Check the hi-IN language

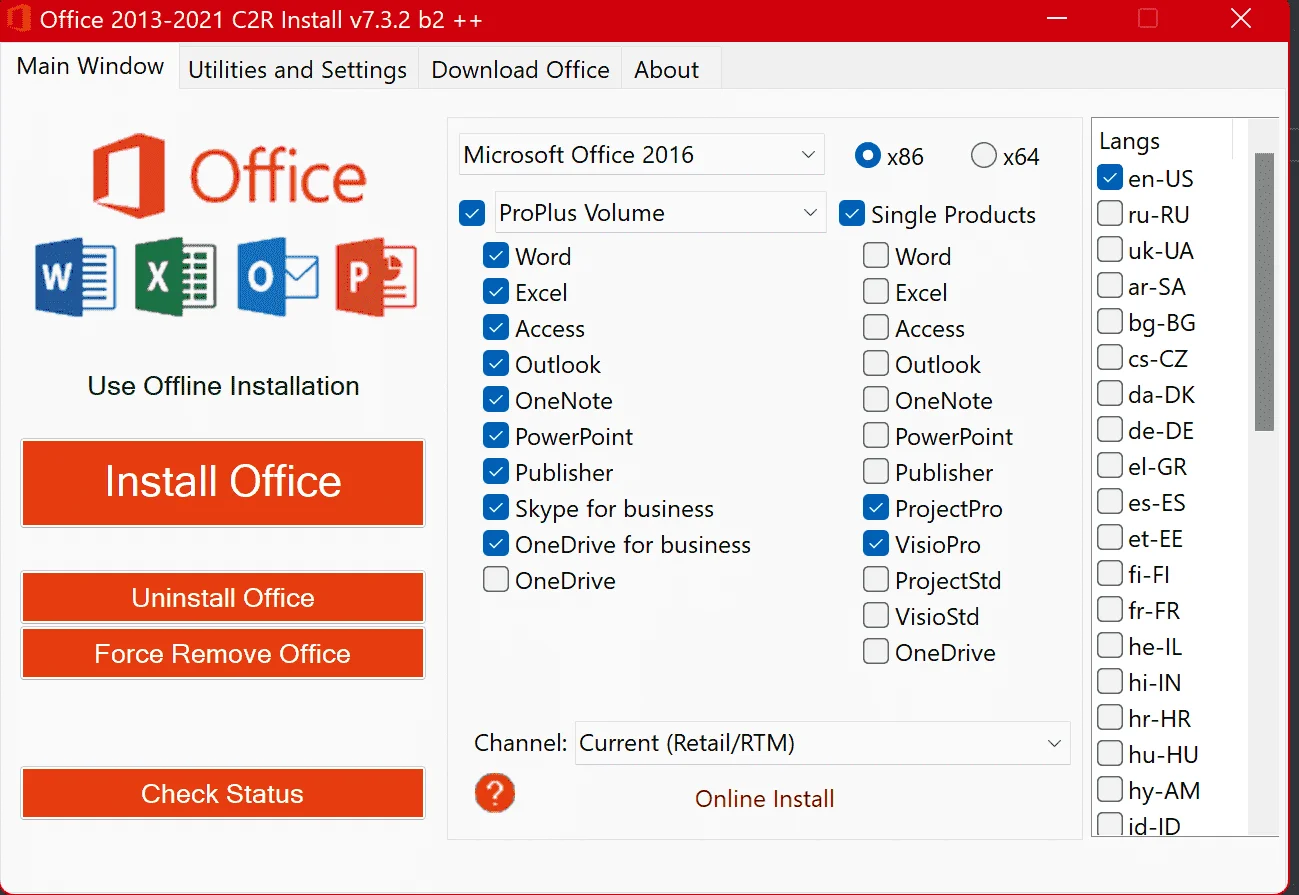(x=1110, y=682)
